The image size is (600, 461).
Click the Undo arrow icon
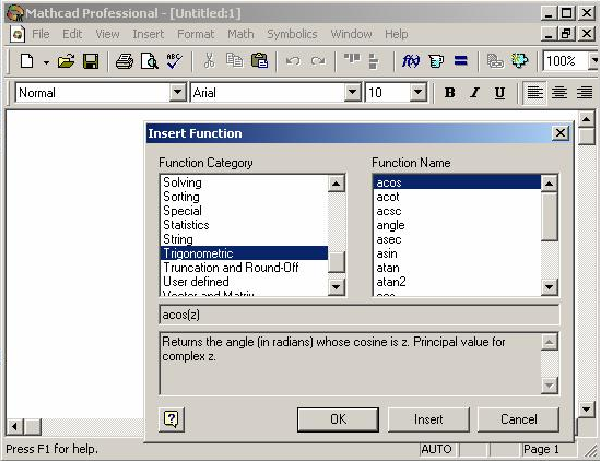[293, 61]
